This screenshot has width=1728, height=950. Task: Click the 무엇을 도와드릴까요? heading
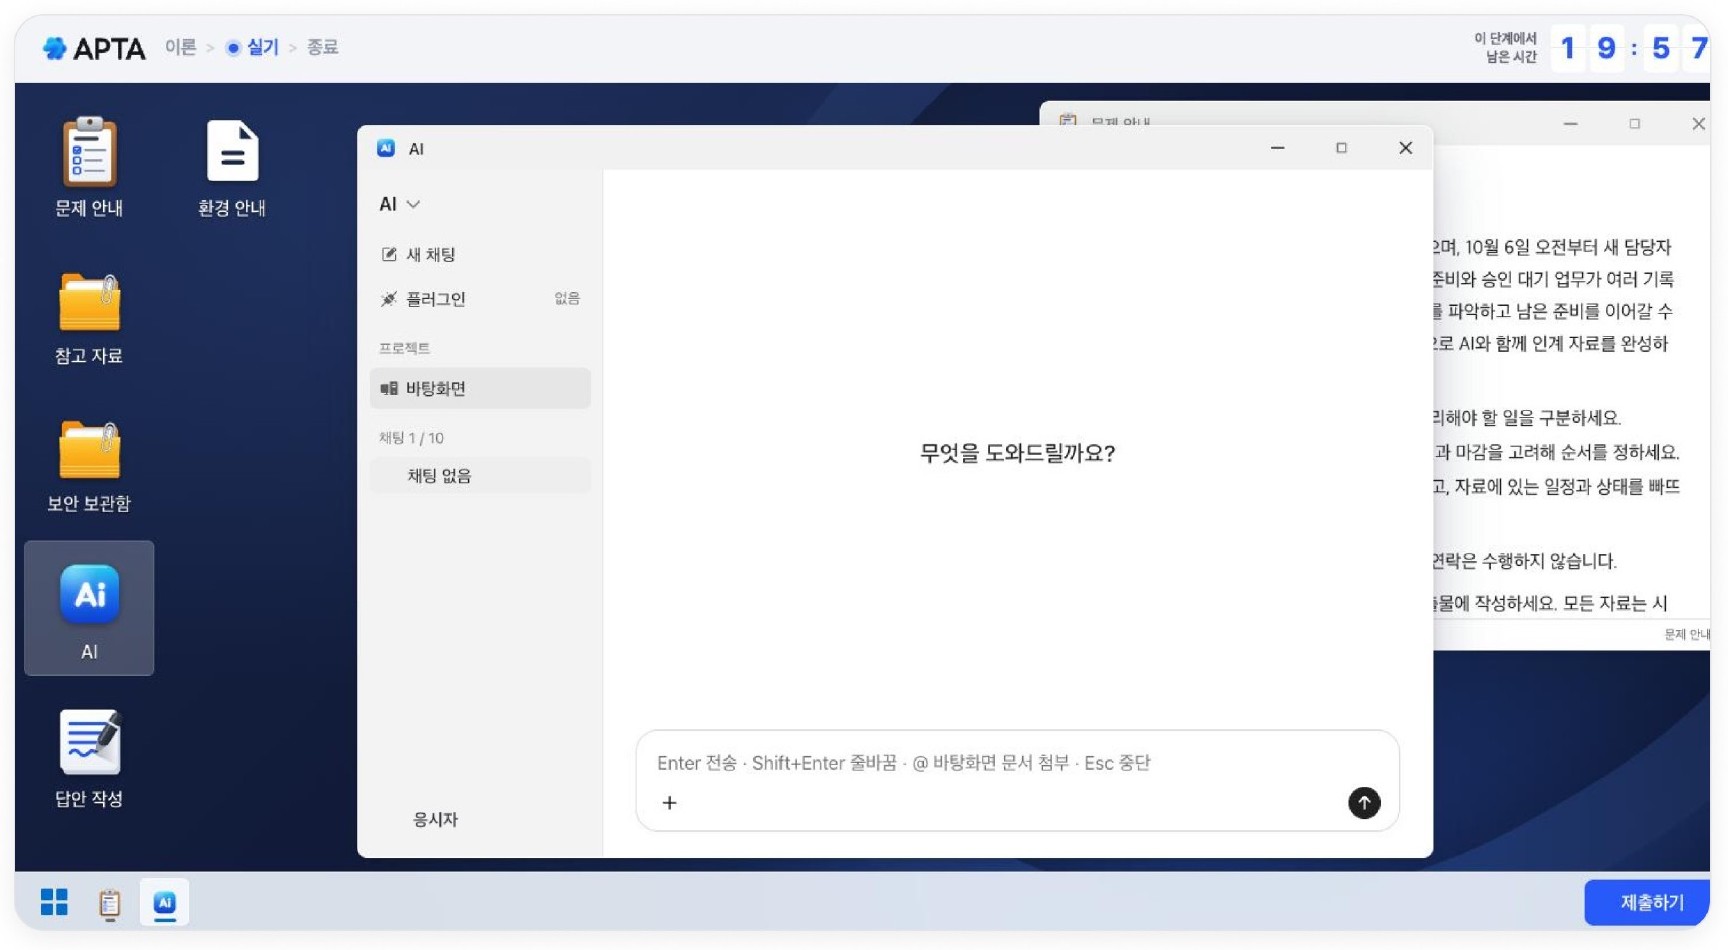[x=1017, y=452]
